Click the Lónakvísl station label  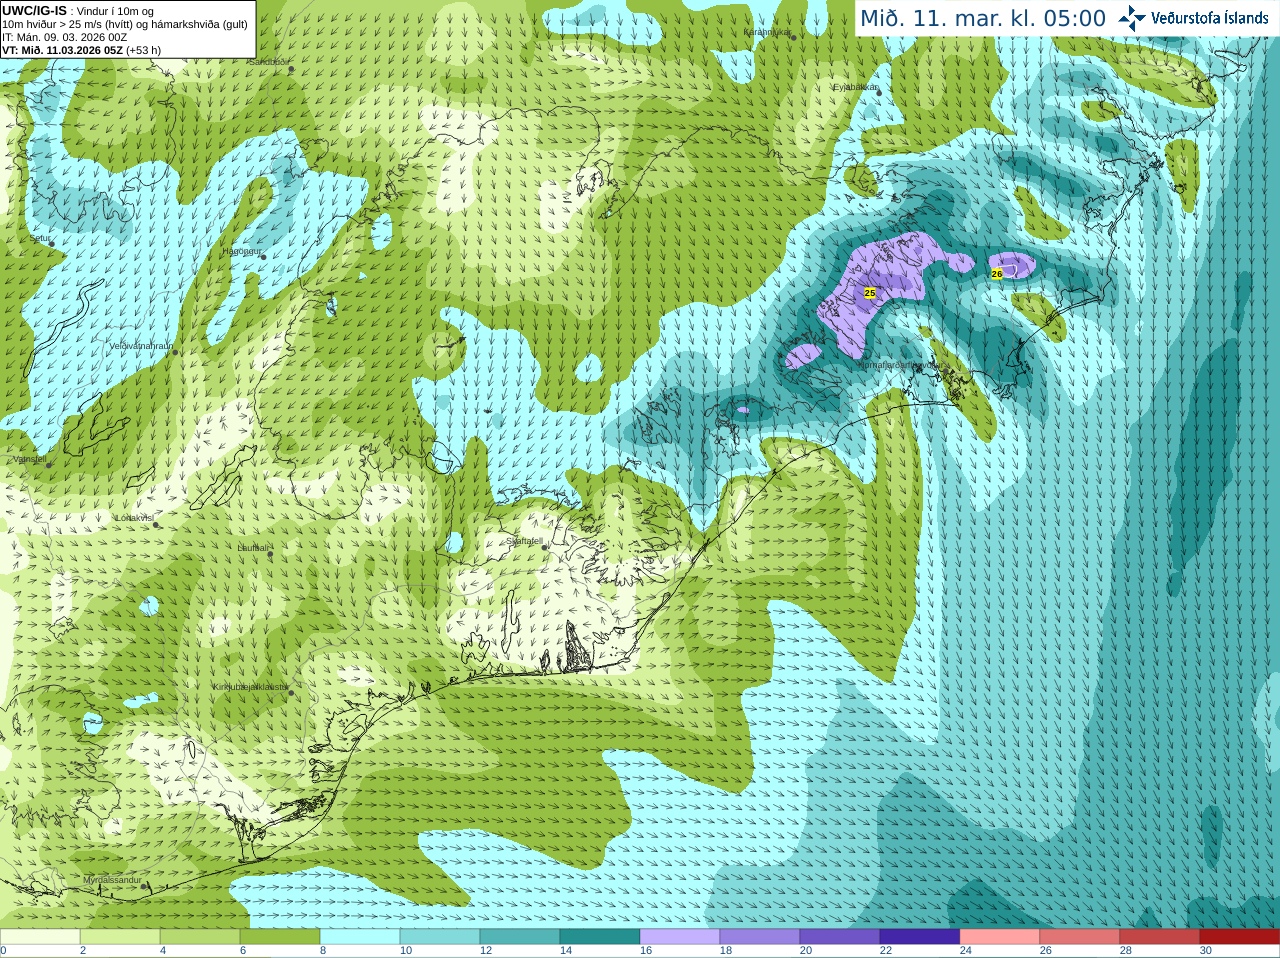click(134, 518)
